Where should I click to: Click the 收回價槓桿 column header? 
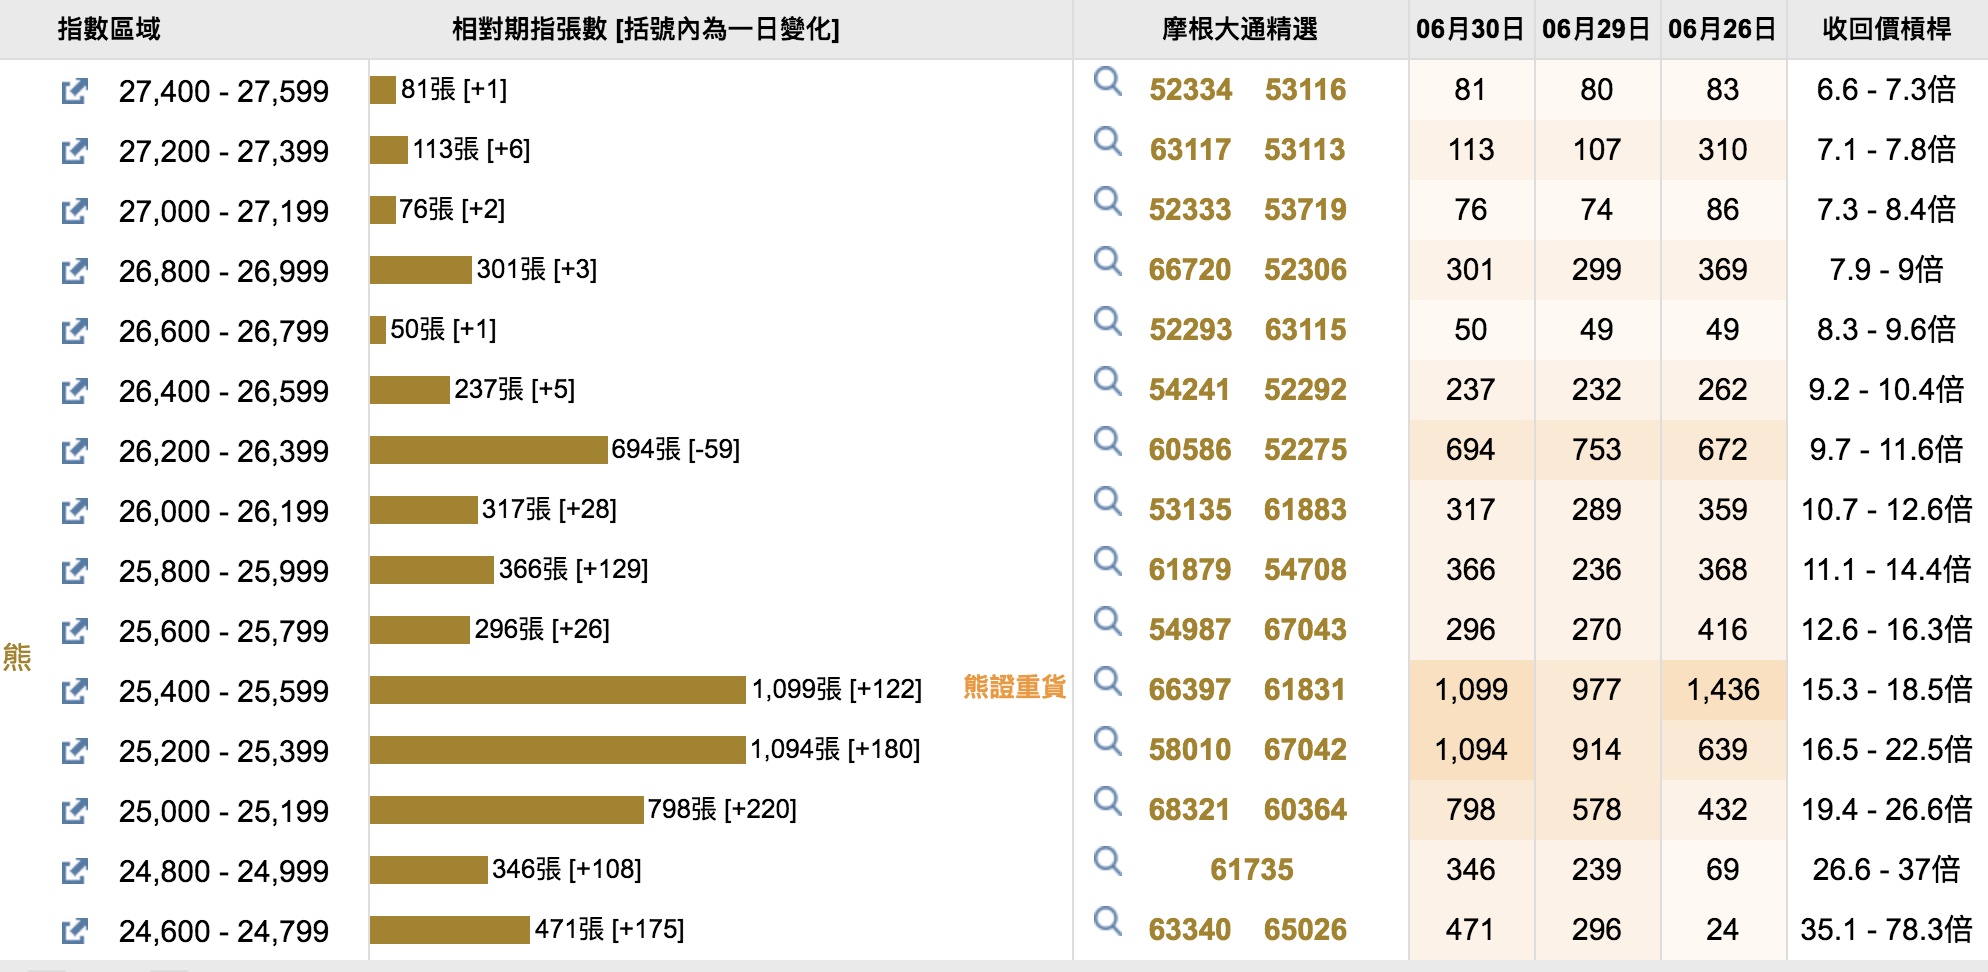(x=1886, y=29)
